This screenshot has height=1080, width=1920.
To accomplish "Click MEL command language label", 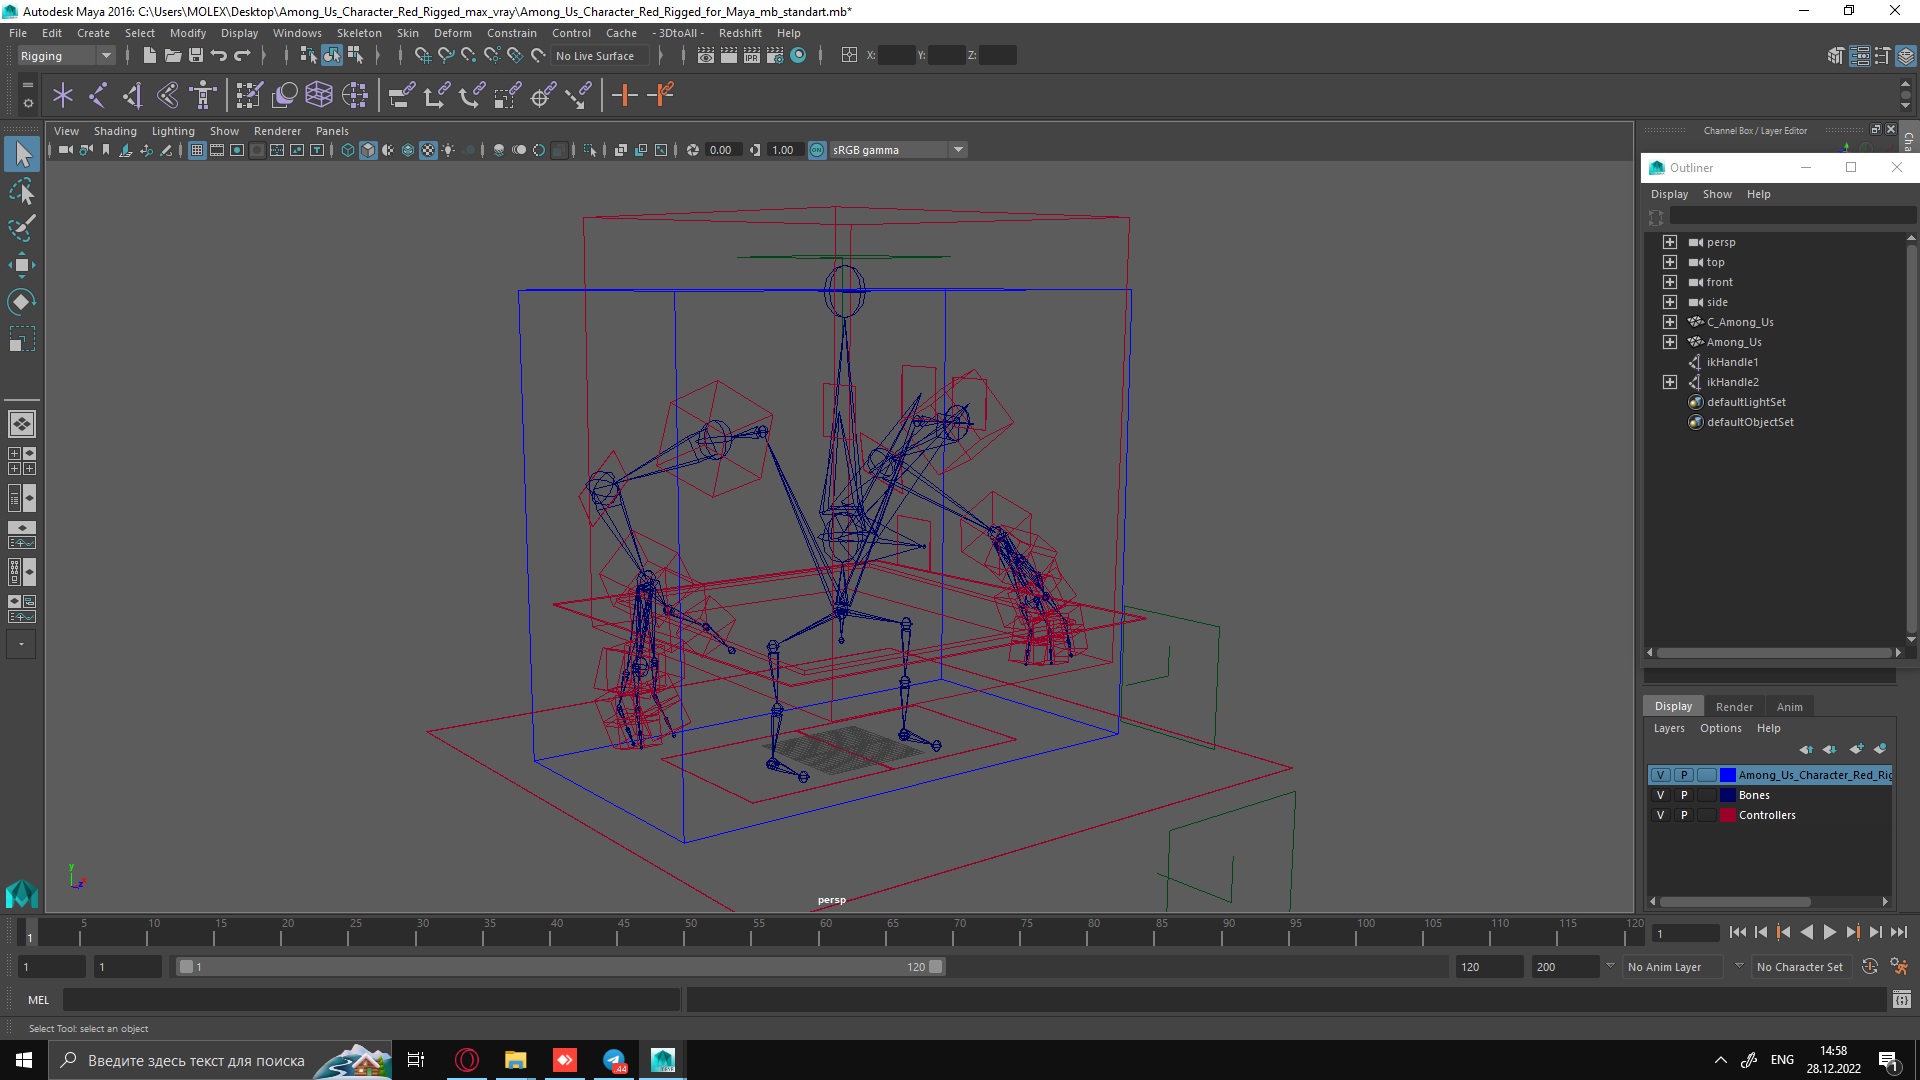I will (38, 999).
